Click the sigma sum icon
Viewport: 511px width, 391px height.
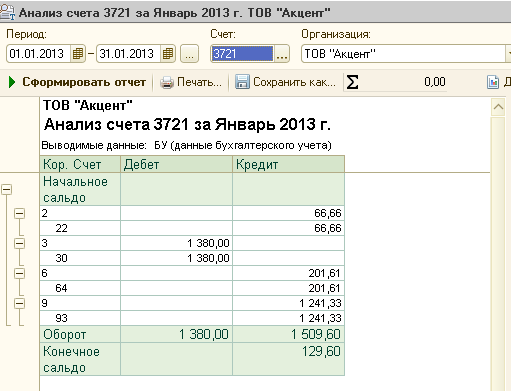pos(352,82)
